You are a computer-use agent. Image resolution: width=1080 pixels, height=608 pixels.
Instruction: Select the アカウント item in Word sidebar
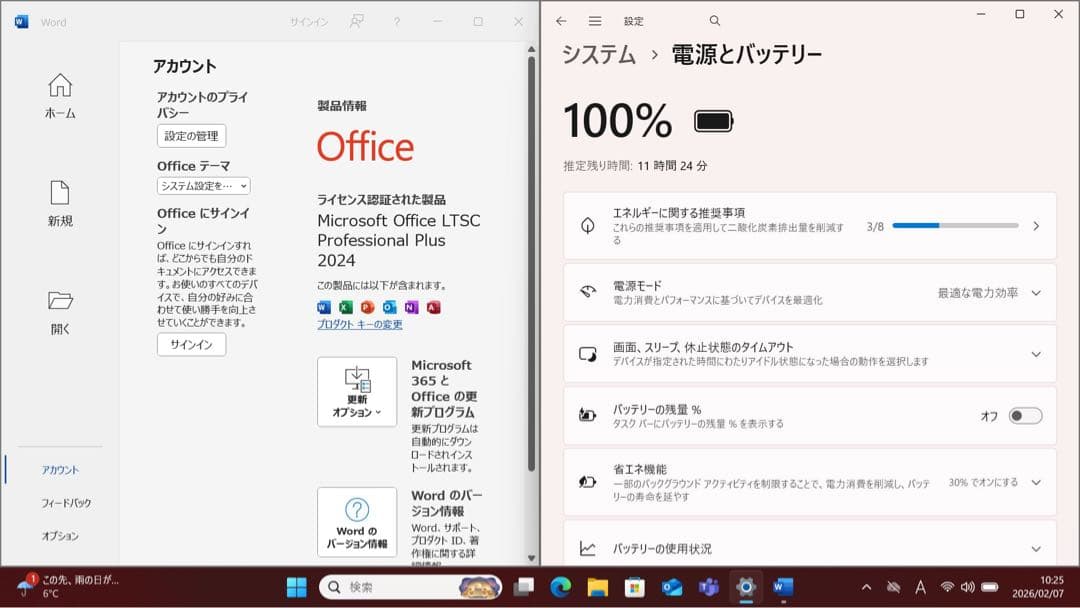point(60,470)
